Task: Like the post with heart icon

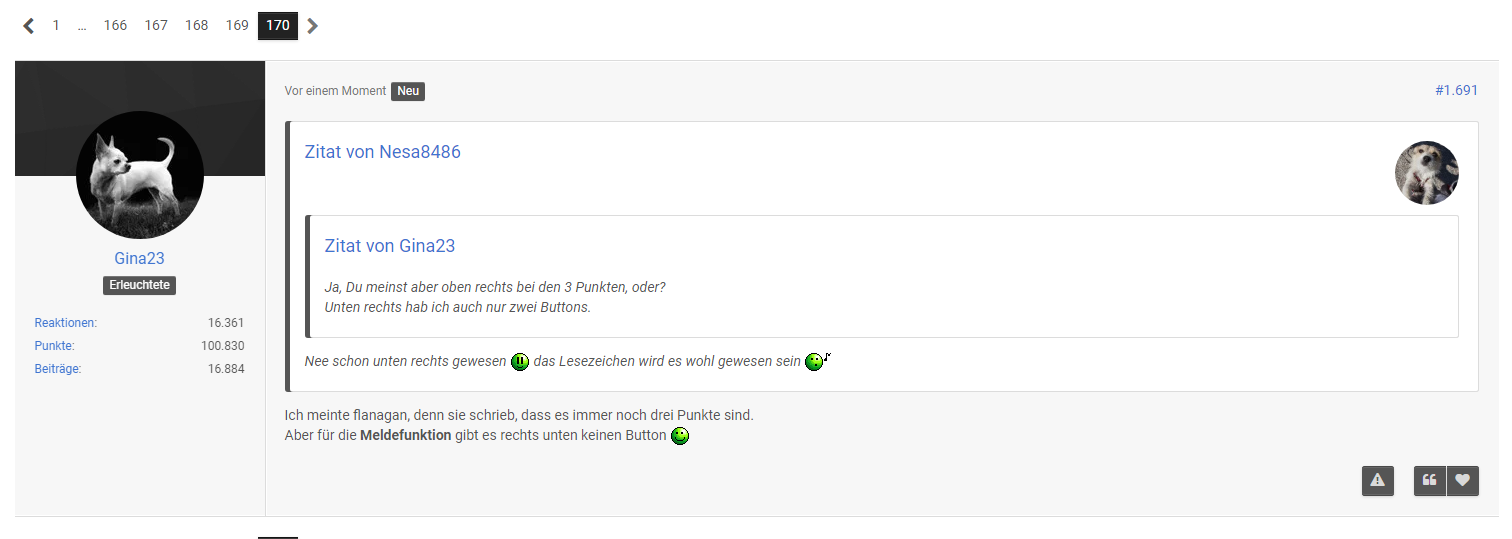Action: (1463, 480)
